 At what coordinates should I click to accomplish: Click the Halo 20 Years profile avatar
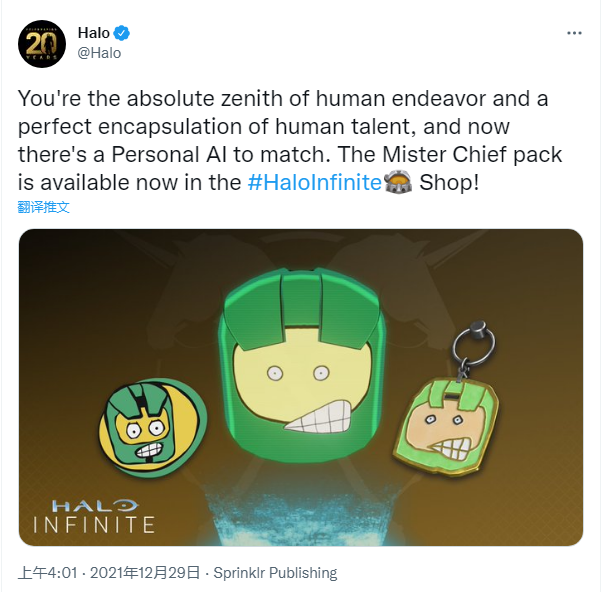[x=41, y=42]
